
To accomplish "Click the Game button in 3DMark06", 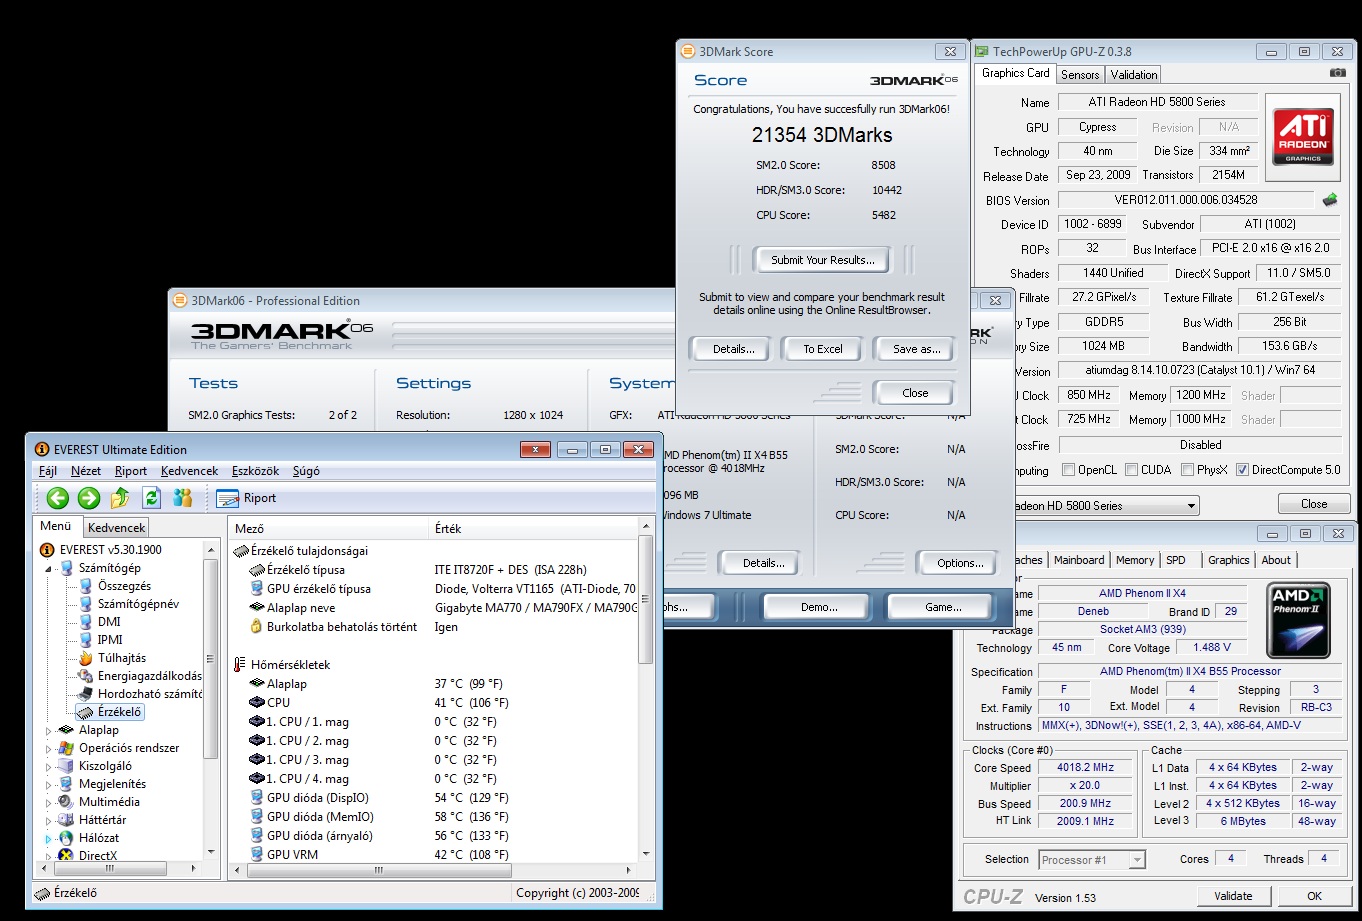I will click(943, 607).
